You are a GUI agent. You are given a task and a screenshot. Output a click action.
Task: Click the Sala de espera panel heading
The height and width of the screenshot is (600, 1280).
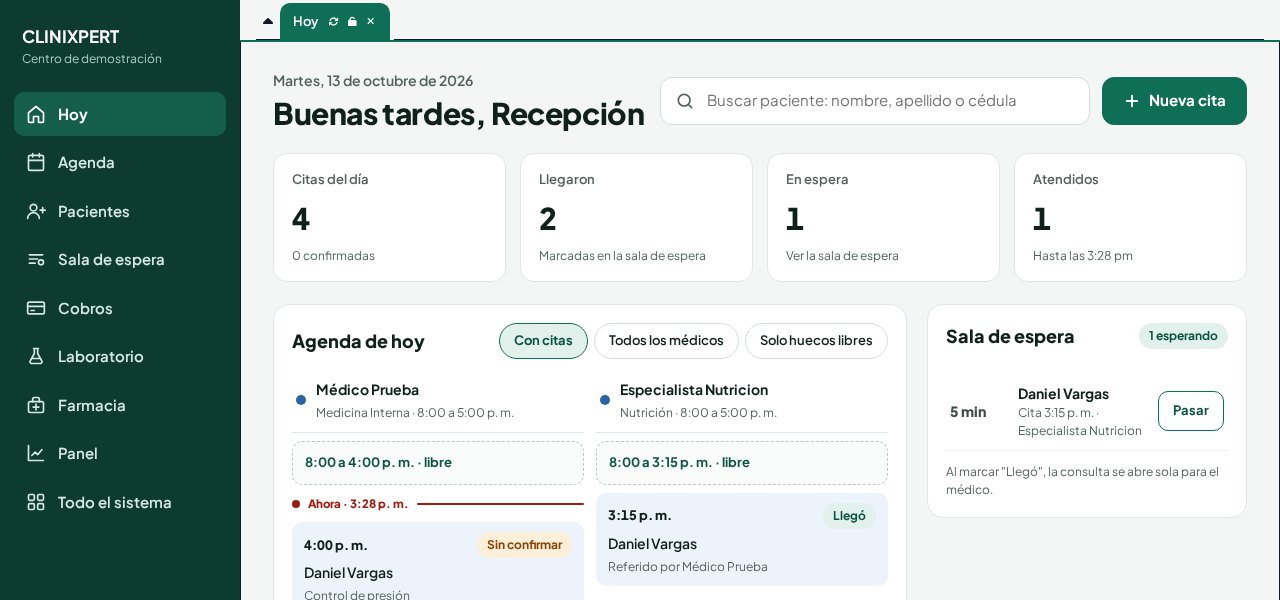tap(1010, 336)
